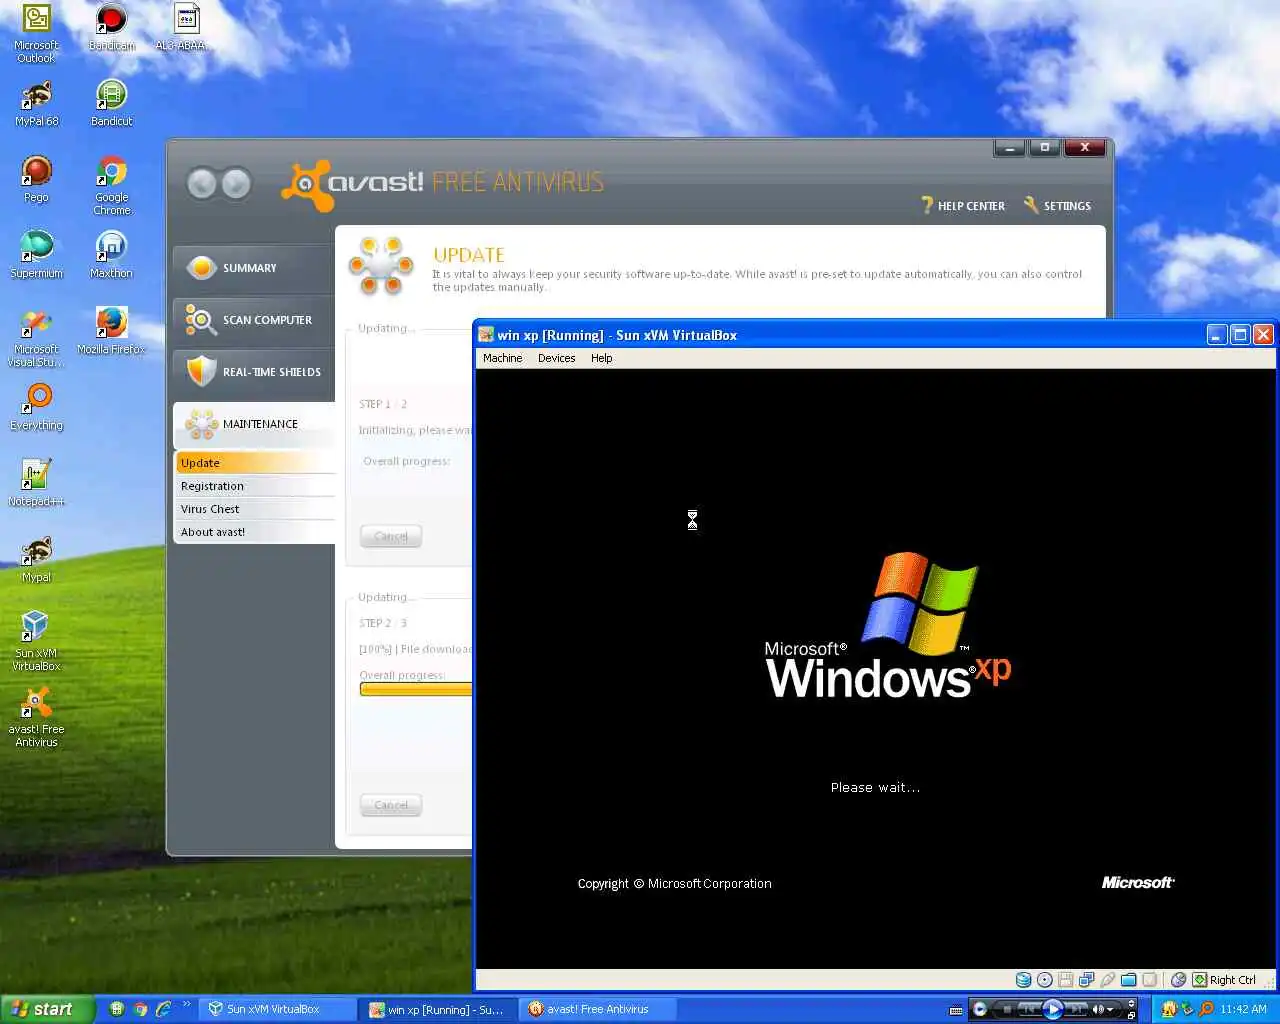Click the VirtualBox shared folders status icon

[x=1128, y=980]
